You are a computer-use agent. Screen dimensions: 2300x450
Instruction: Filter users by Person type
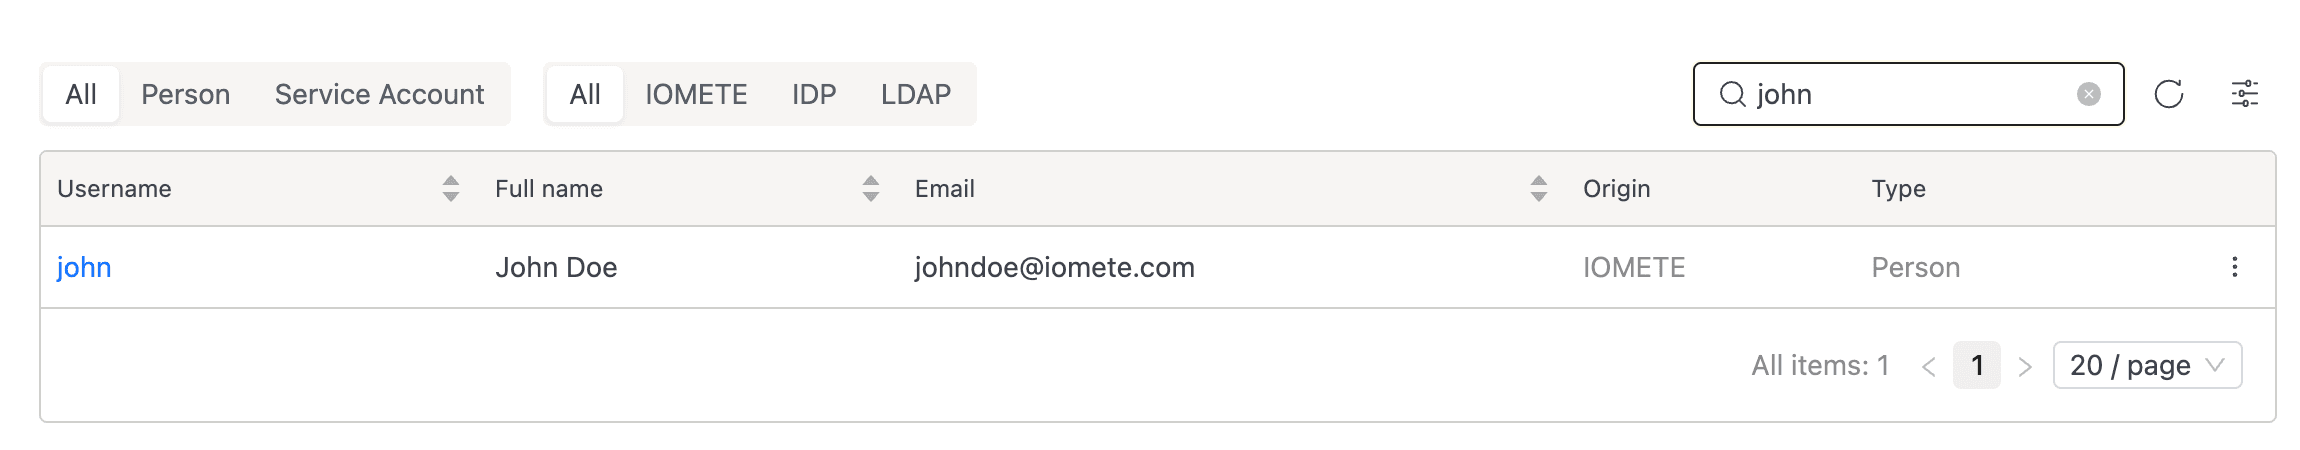[x=185, y=94]
